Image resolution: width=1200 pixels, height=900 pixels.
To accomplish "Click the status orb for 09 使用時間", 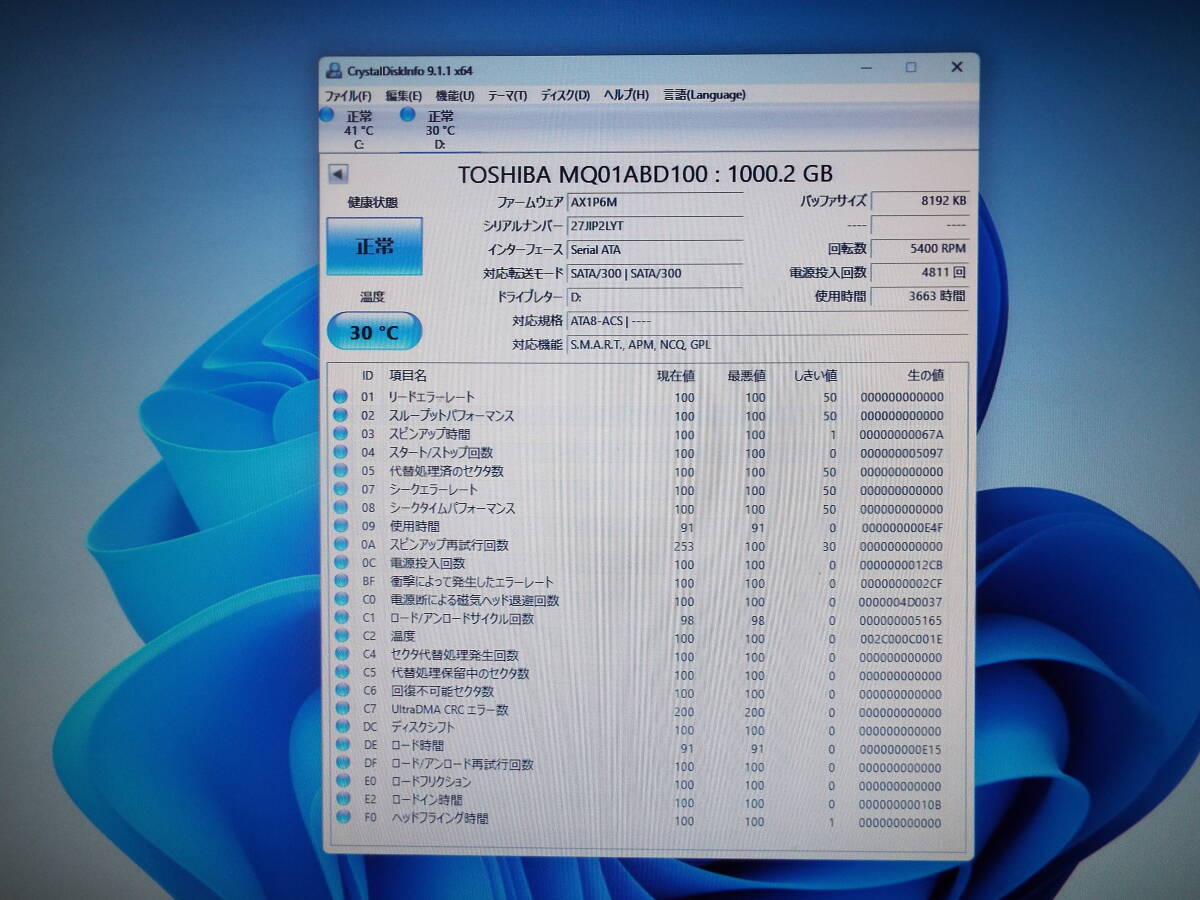I will pyautogui.click(x=341, y=526).
